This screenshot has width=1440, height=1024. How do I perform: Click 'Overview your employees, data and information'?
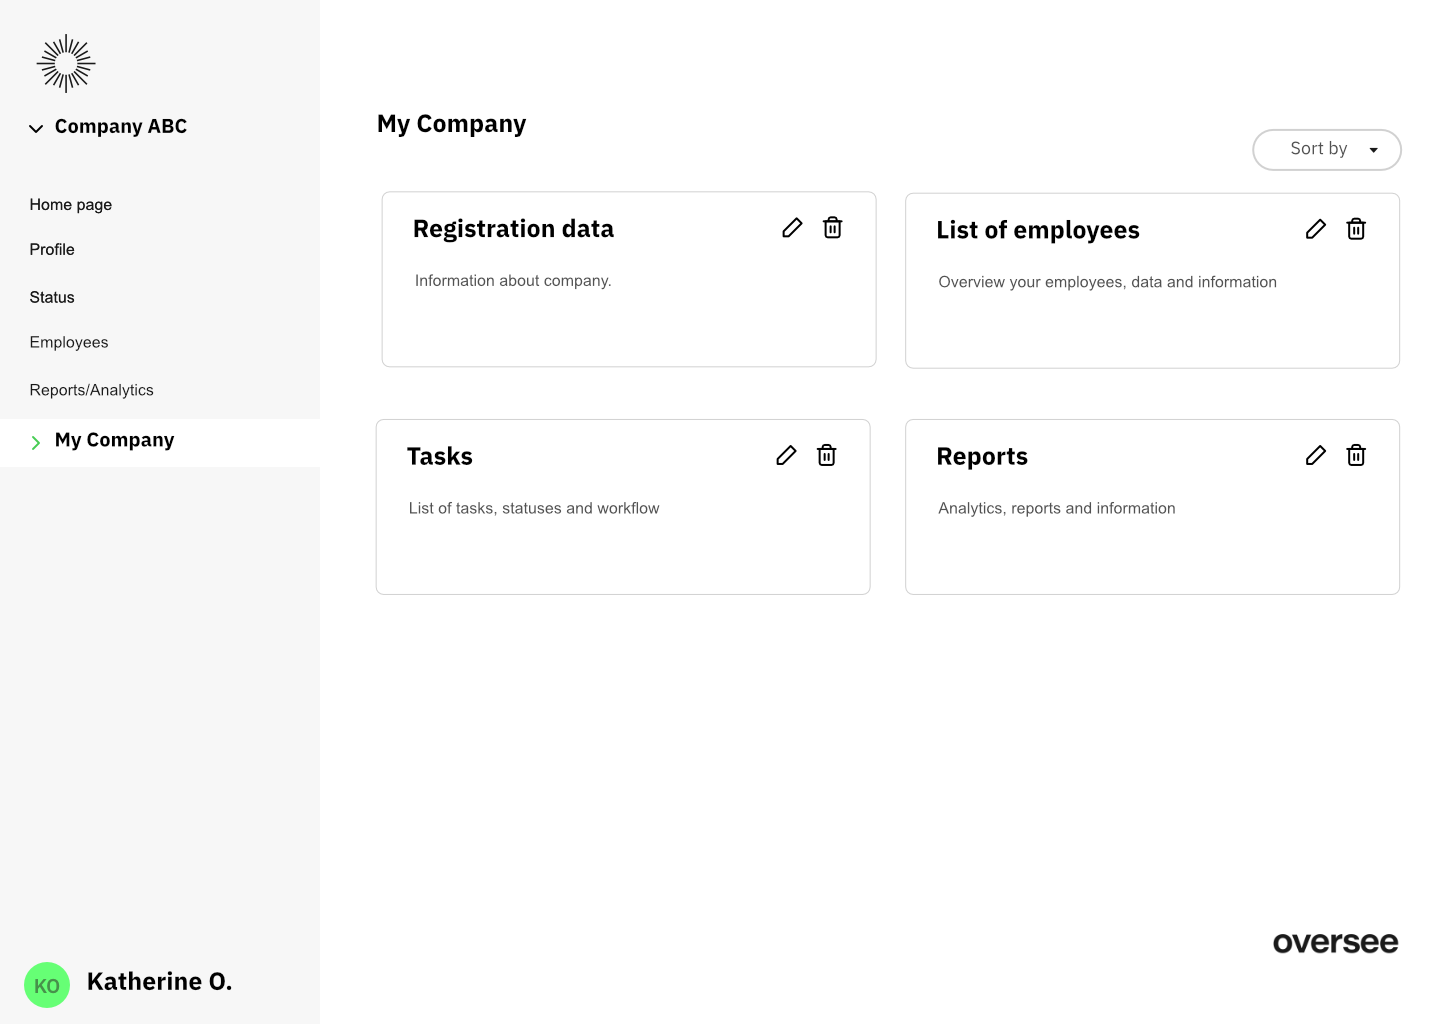pos(1107,282)
